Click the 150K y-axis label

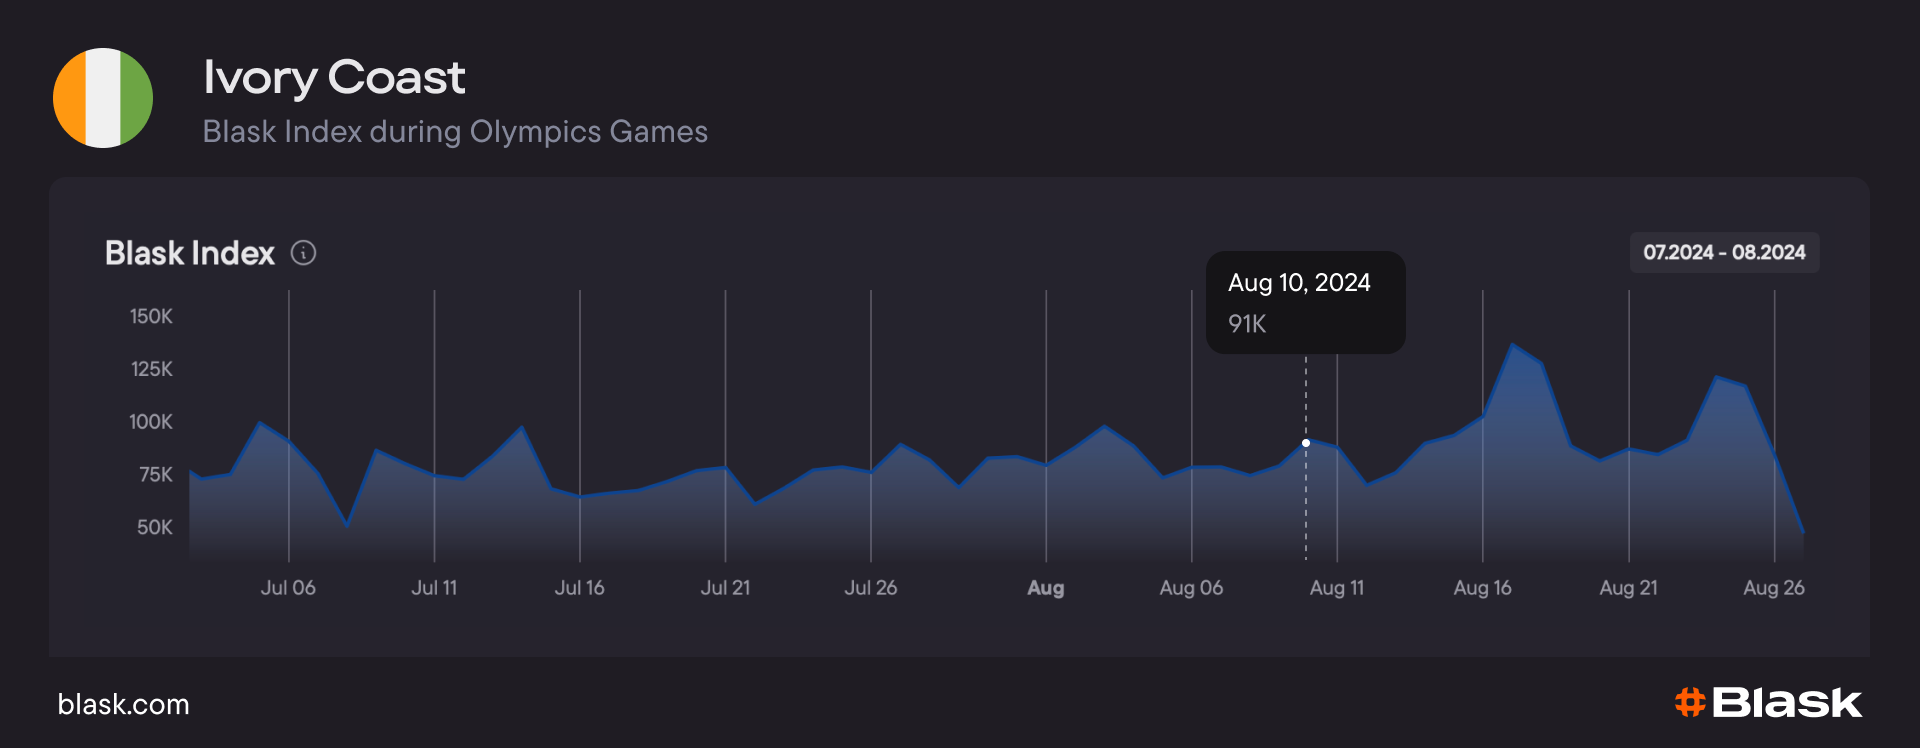[x=151, y=316]
